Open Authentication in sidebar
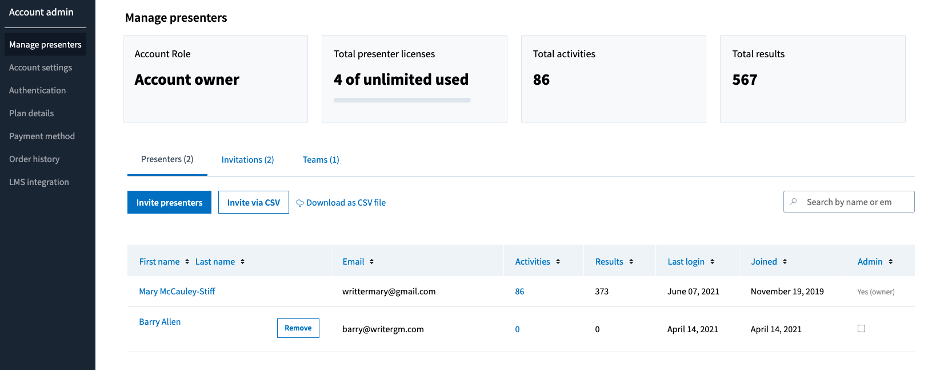Screen dimensions: 936x370 pyautogui.click(x=37, y=90)
